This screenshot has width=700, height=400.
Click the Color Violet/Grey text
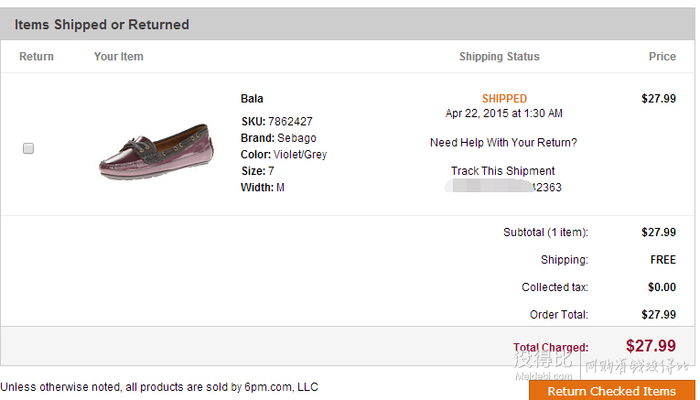(x=283, y=154)
